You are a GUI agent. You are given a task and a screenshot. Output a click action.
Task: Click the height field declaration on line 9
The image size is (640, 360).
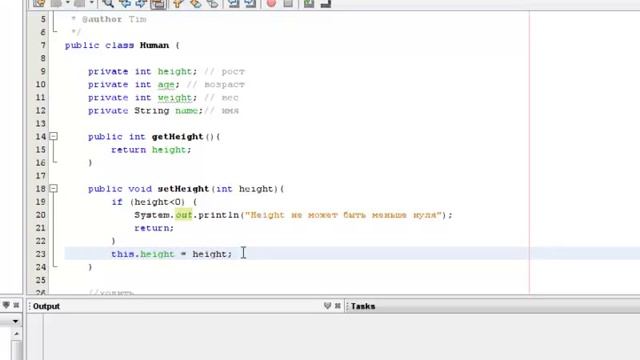175,71
